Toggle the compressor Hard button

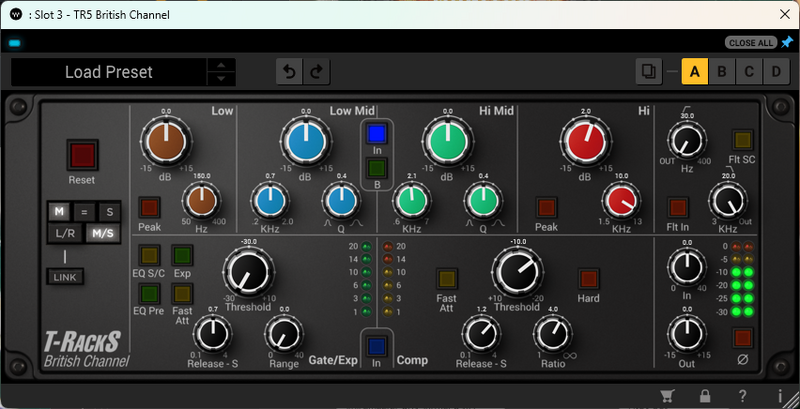tap(588, 278)
